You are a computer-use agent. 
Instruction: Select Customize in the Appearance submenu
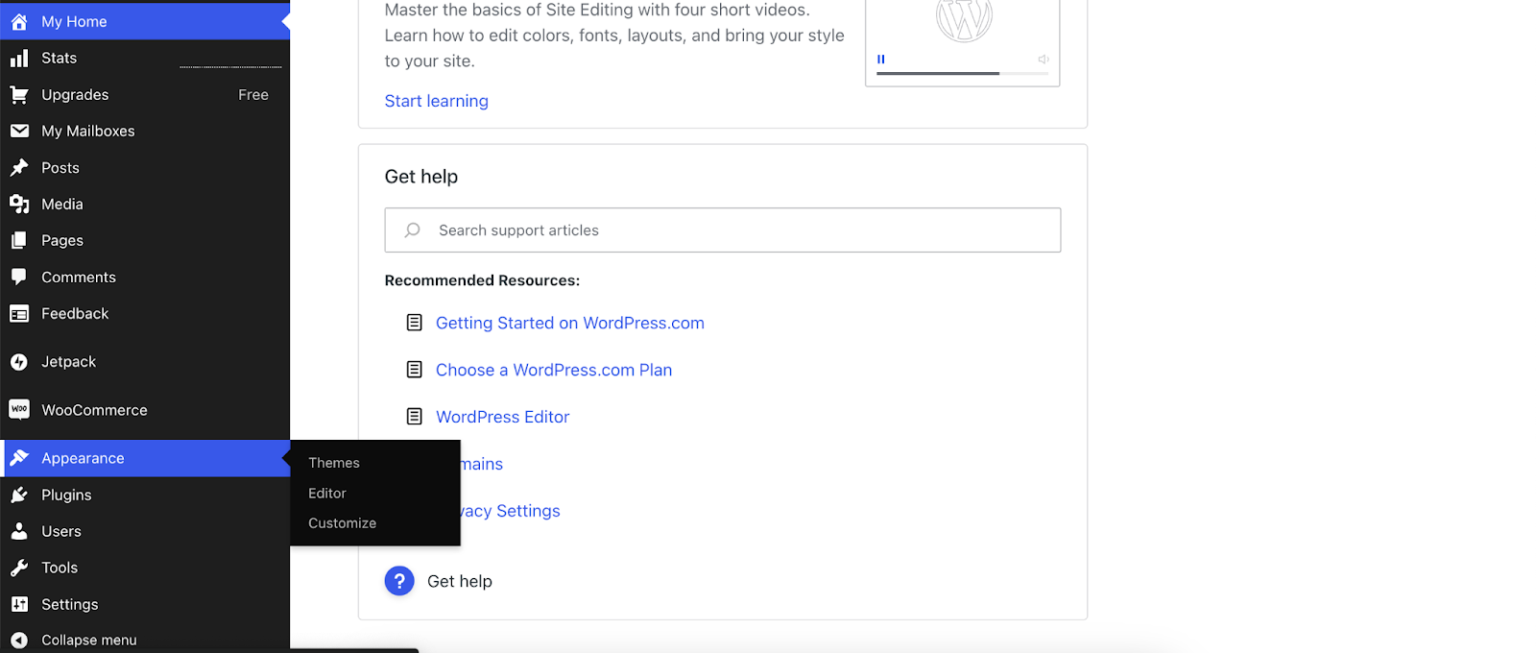(342, 522)
